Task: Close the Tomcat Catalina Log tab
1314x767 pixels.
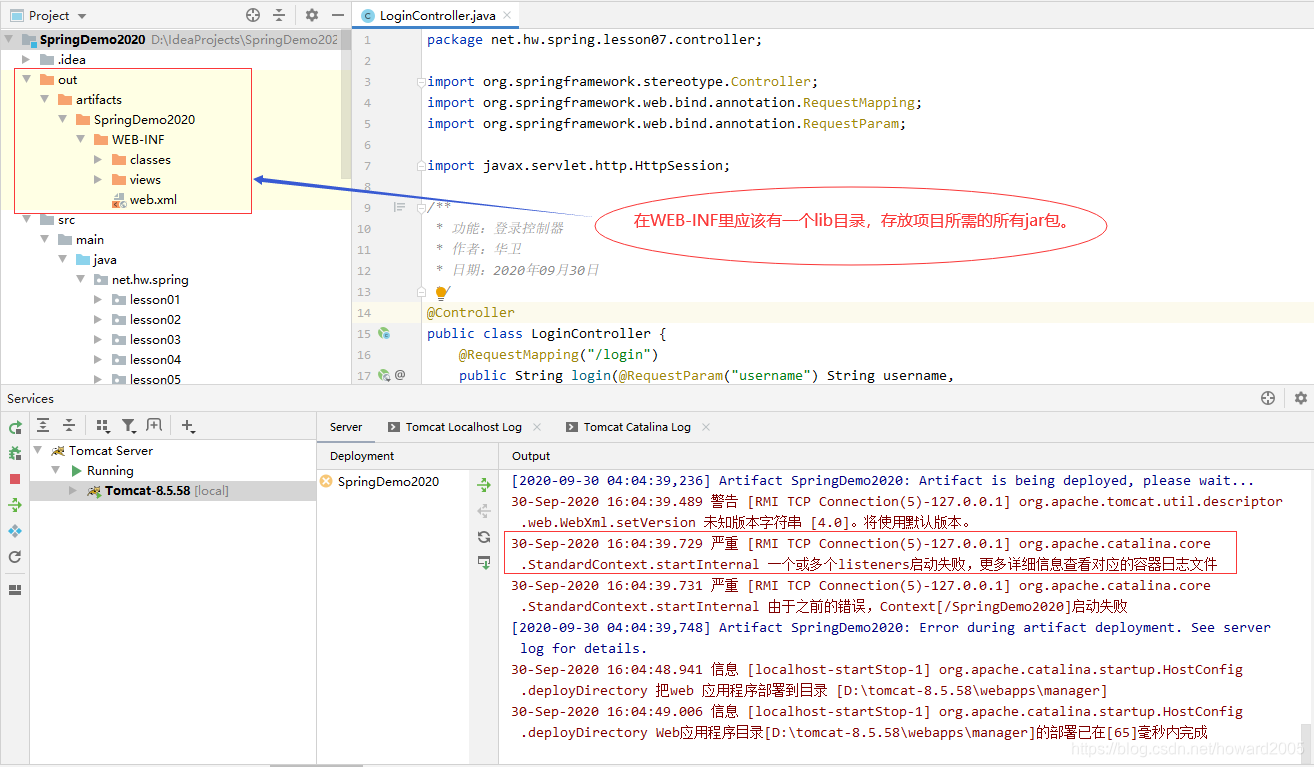Action: click(x=705, y=427)
